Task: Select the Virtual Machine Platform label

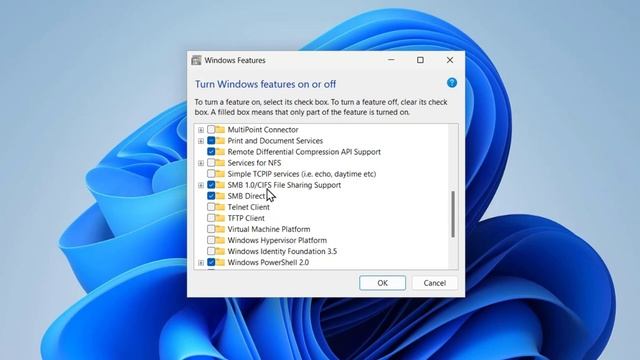Action: point(269,229)
